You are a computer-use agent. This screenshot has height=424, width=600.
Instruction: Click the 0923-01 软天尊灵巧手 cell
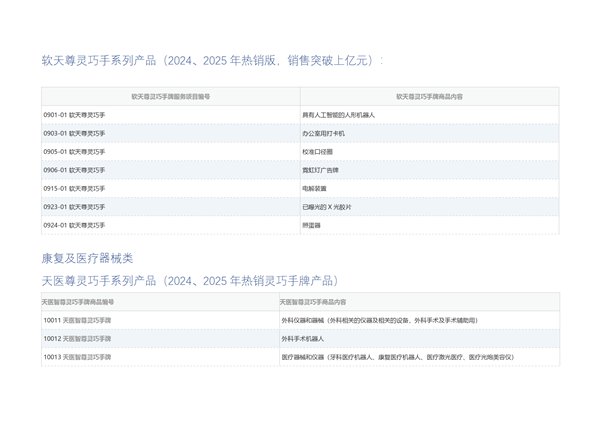(x=75, y=206)
